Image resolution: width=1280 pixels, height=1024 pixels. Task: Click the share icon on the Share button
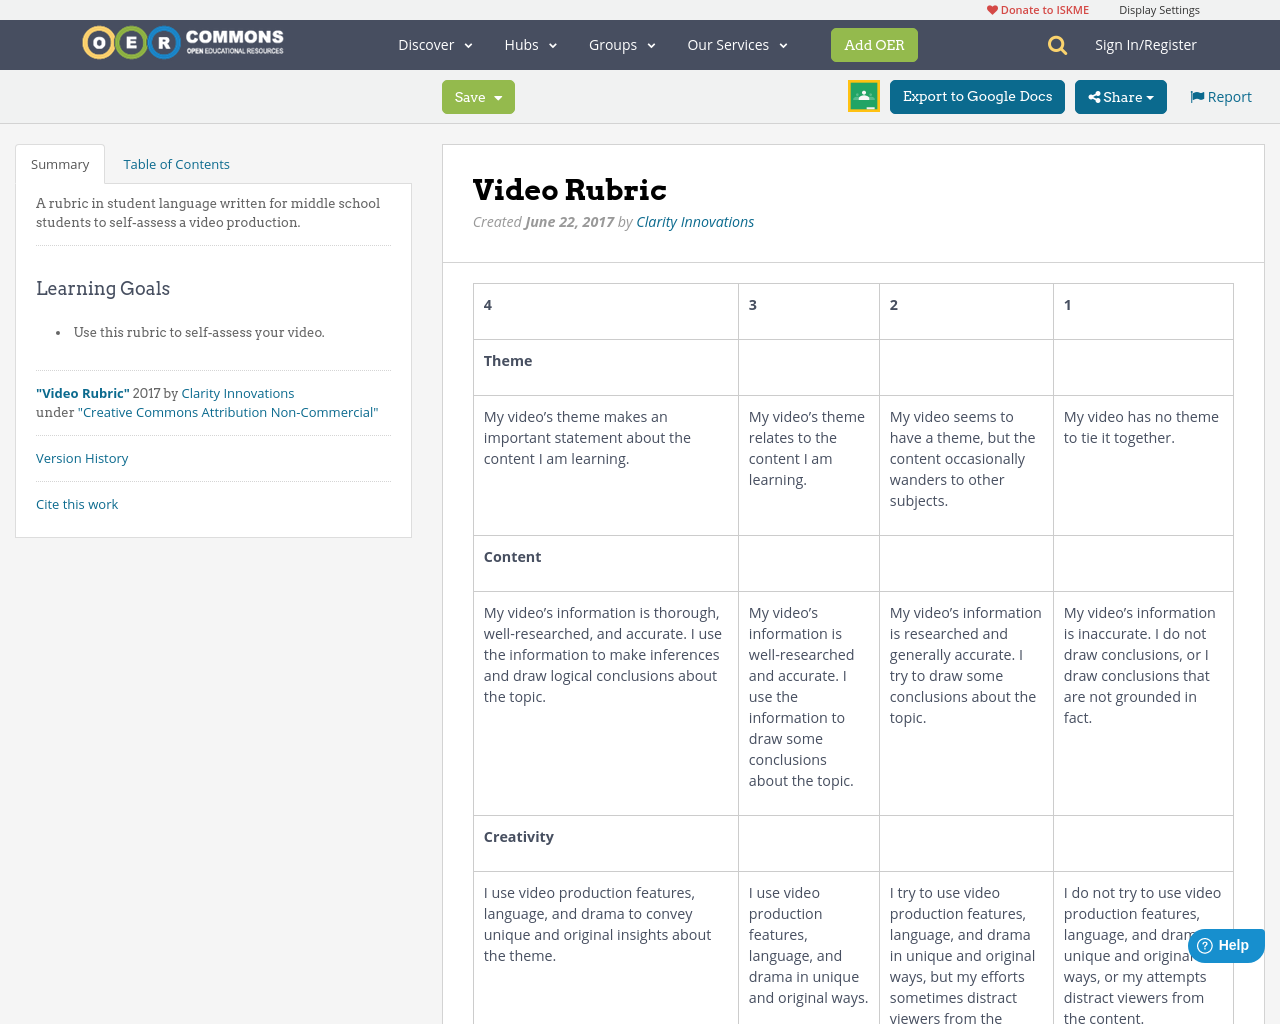point(1097,96)
